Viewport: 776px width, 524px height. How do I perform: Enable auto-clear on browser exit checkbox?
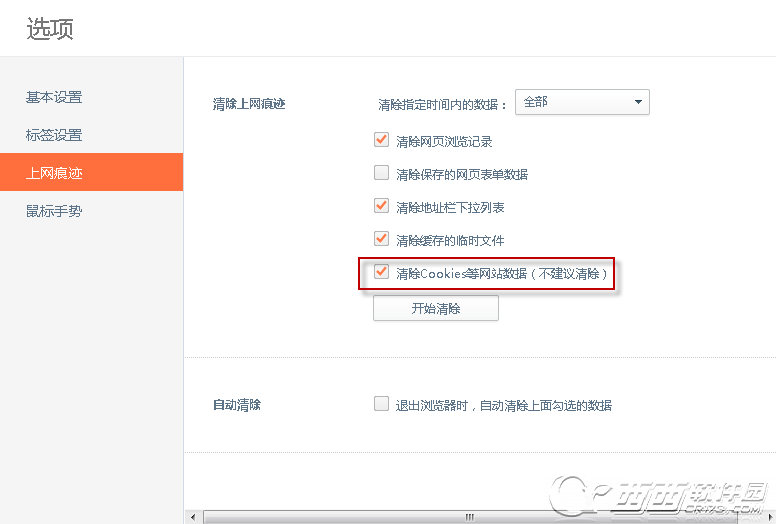pos(381,404)
